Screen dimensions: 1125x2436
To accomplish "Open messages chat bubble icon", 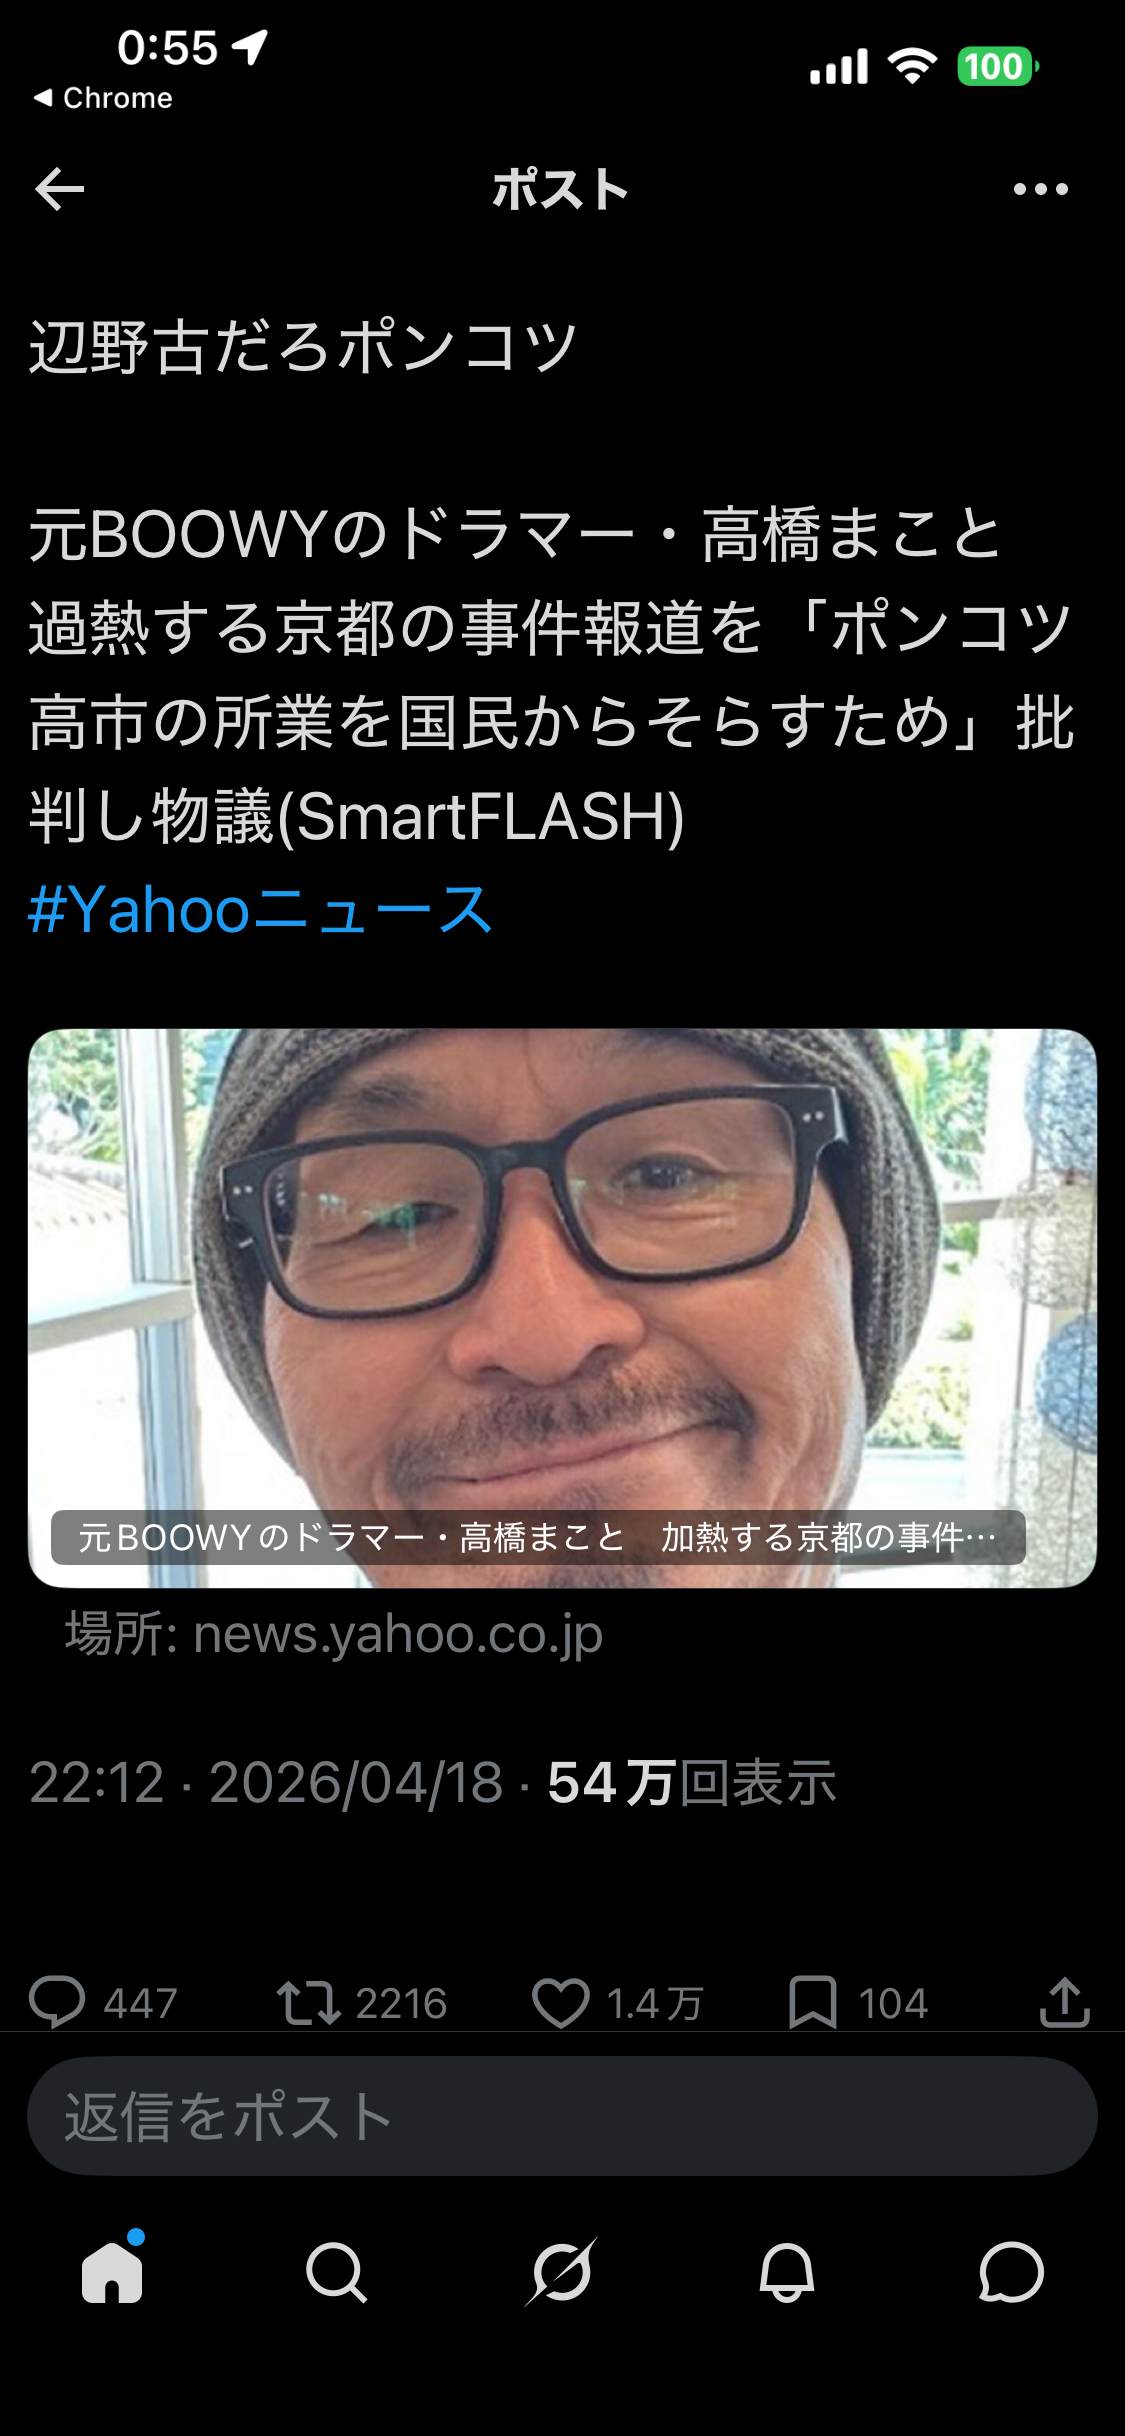I will click(x=1011, y=2272).
